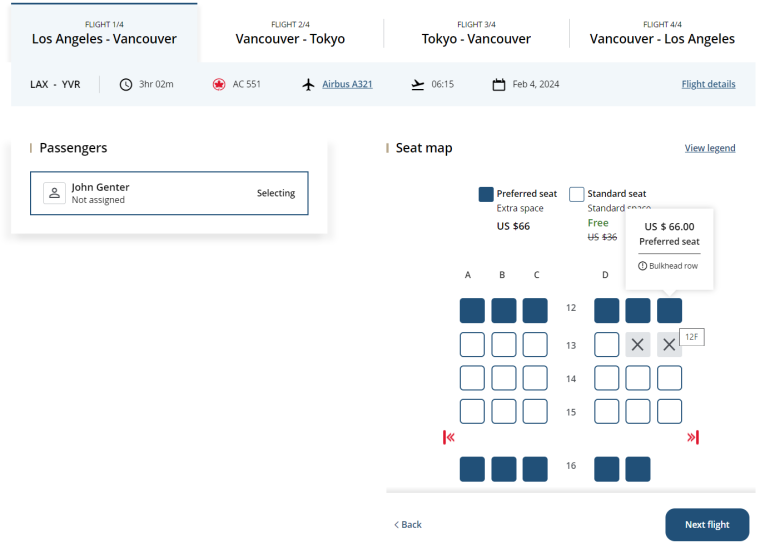Click the right red exit row marker

click(x=692, y=437)
